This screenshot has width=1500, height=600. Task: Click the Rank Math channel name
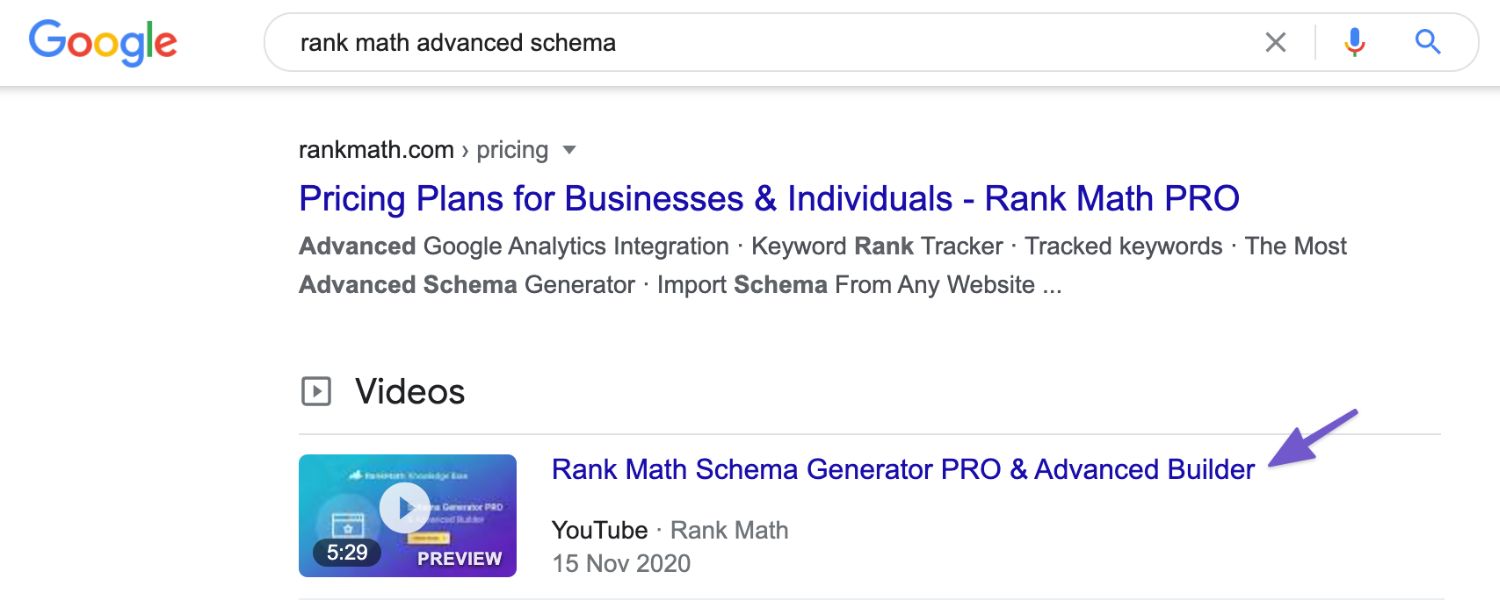click(729, 530)
